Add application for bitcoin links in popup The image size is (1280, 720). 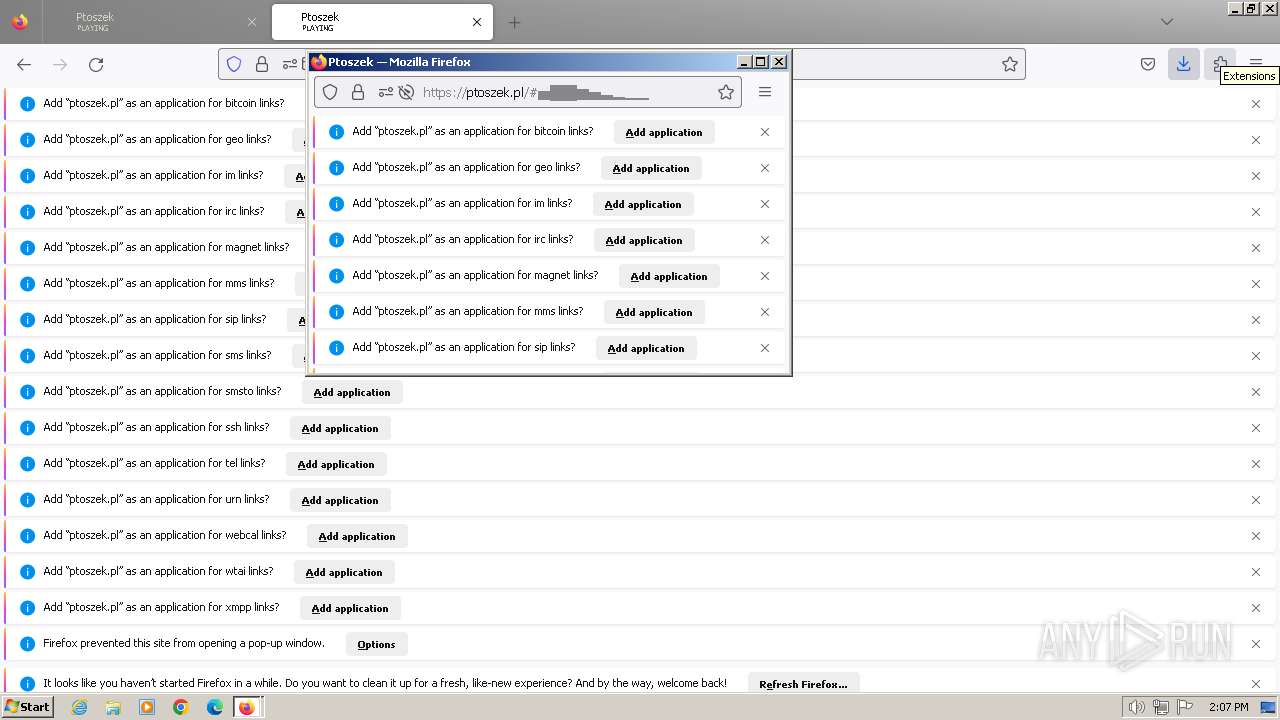664,132
